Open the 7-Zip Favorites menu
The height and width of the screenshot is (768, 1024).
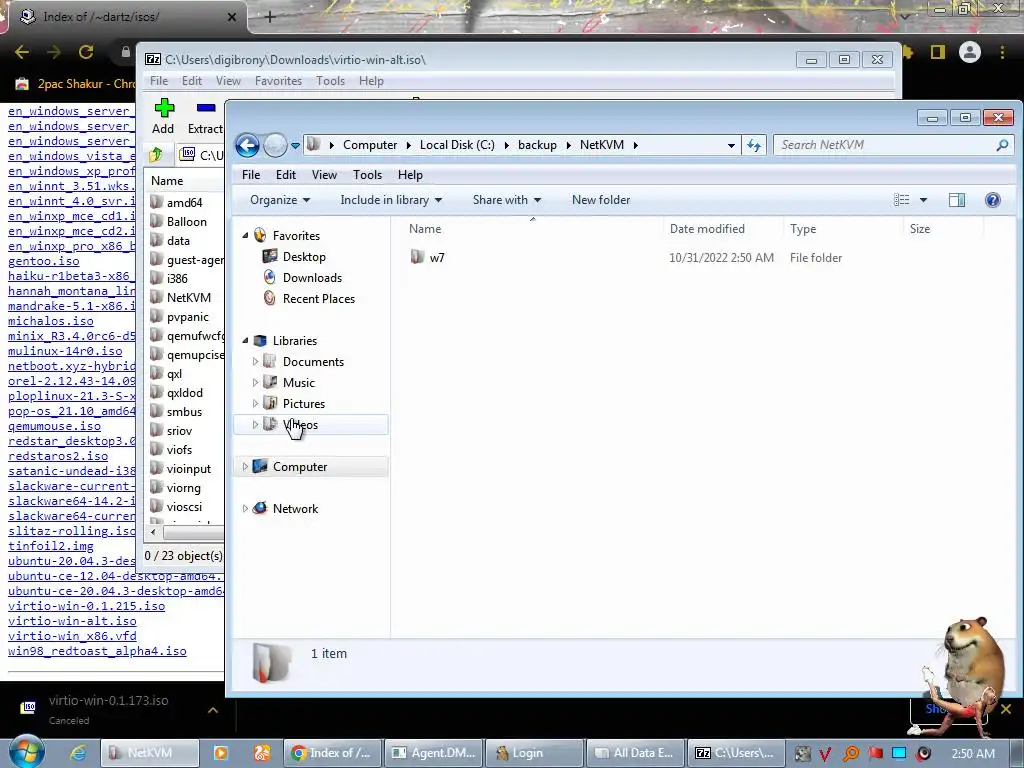[278, 81]
